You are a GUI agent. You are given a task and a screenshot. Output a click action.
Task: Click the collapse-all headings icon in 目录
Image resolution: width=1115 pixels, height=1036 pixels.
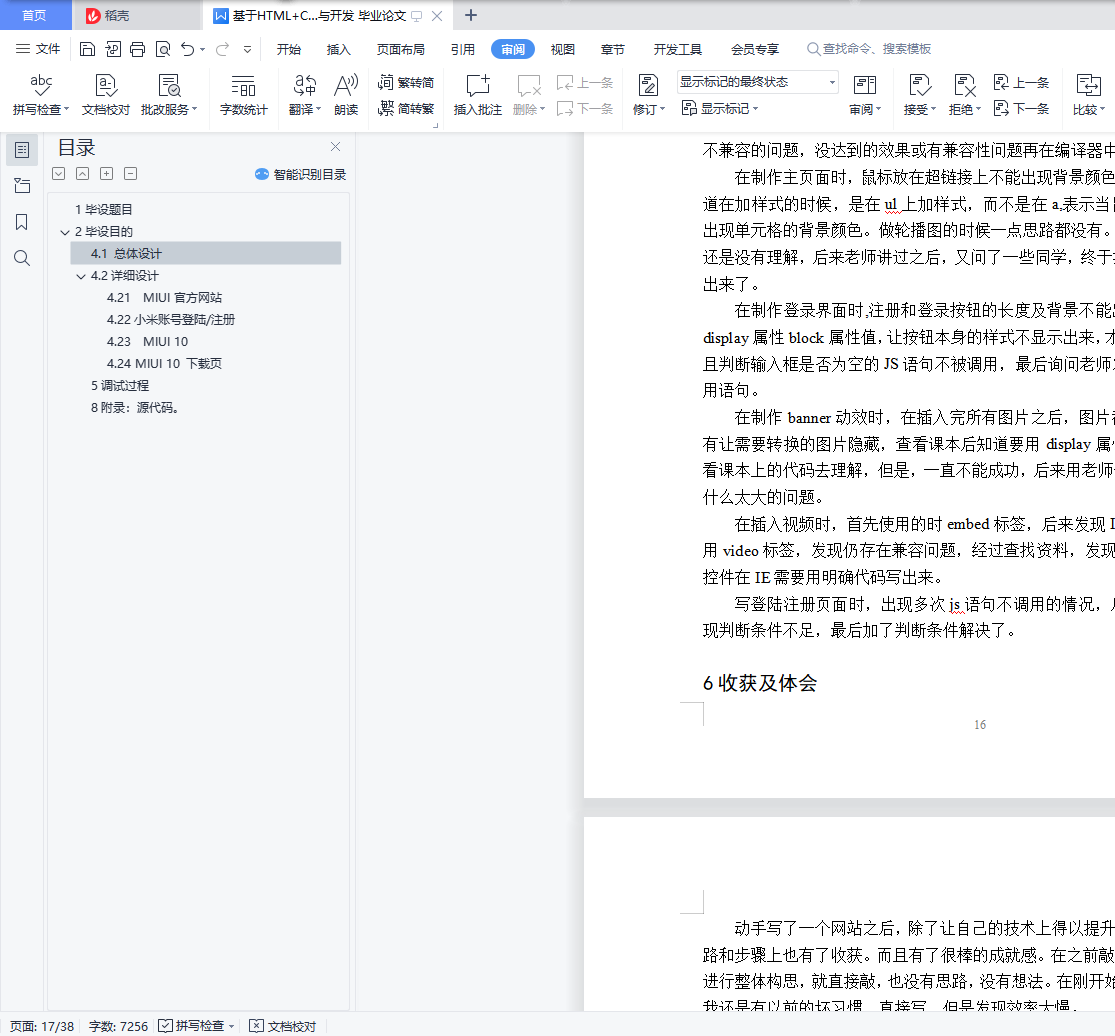82,173
